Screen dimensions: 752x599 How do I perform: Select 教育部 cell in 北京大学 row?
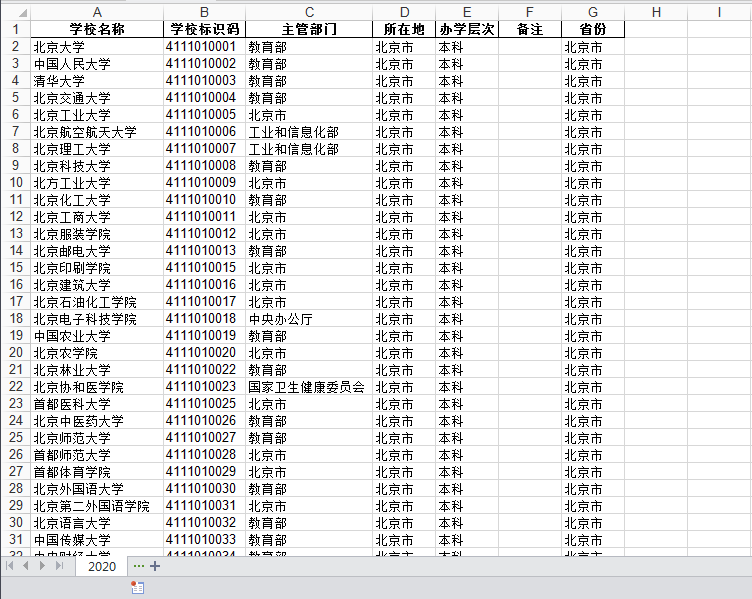point(309,47)
